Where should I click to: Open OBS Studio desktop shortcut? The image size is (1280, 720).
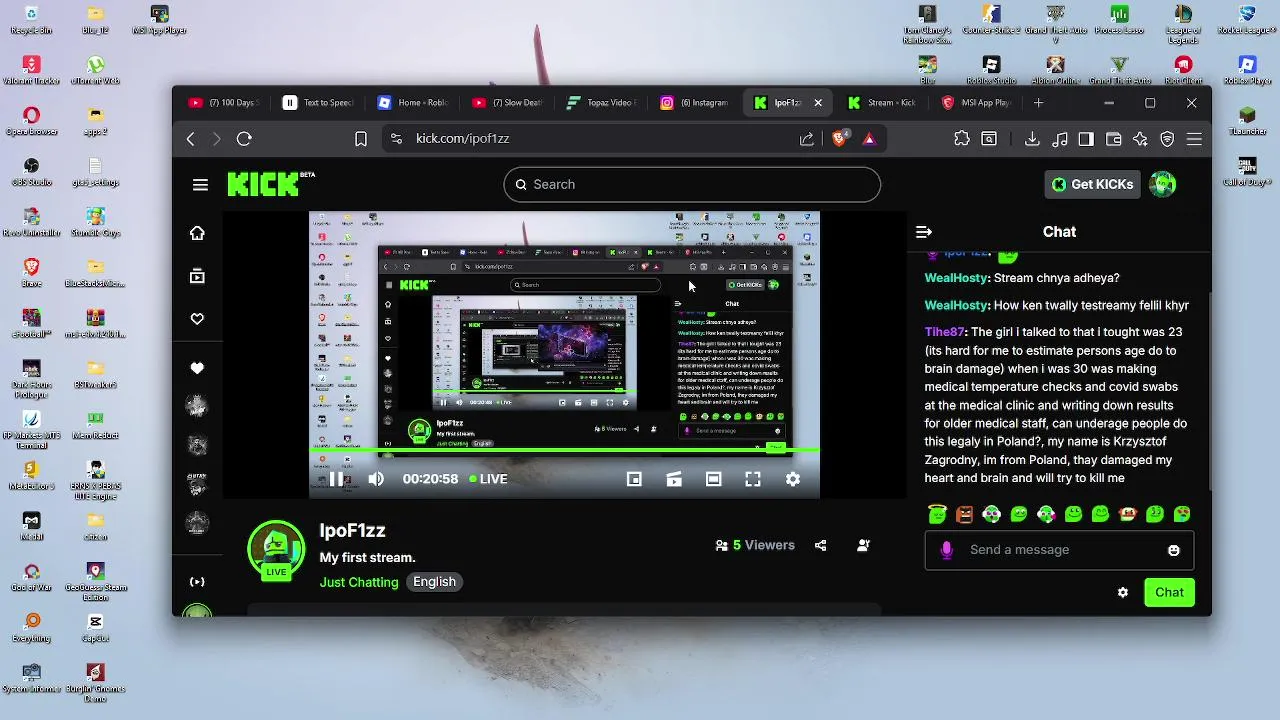coord(31,172)
